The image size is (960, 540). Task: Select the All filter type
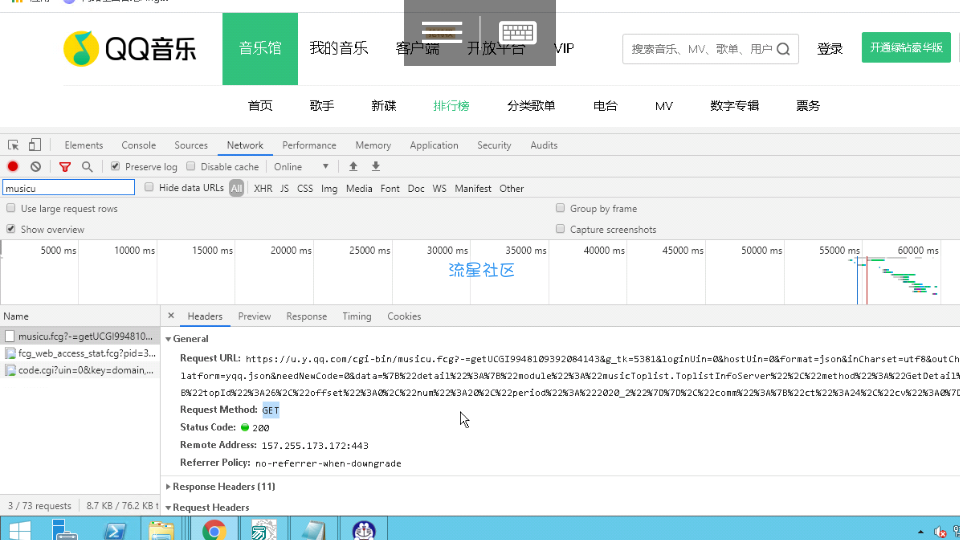pos(236,189)
